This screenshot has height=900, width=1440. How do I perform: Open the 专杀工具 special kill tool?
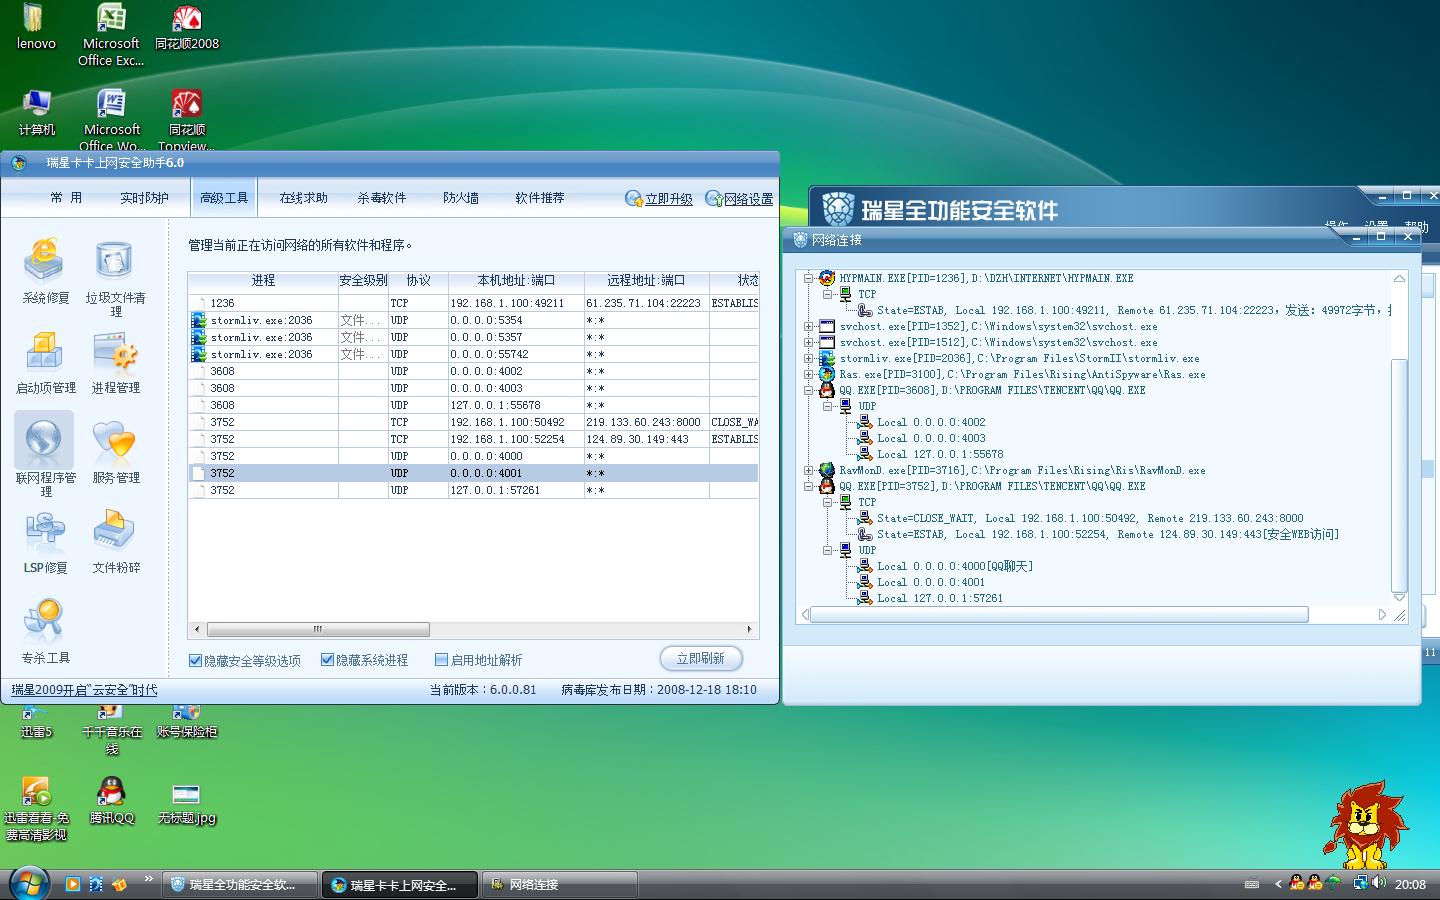click(x=45, y=623)
